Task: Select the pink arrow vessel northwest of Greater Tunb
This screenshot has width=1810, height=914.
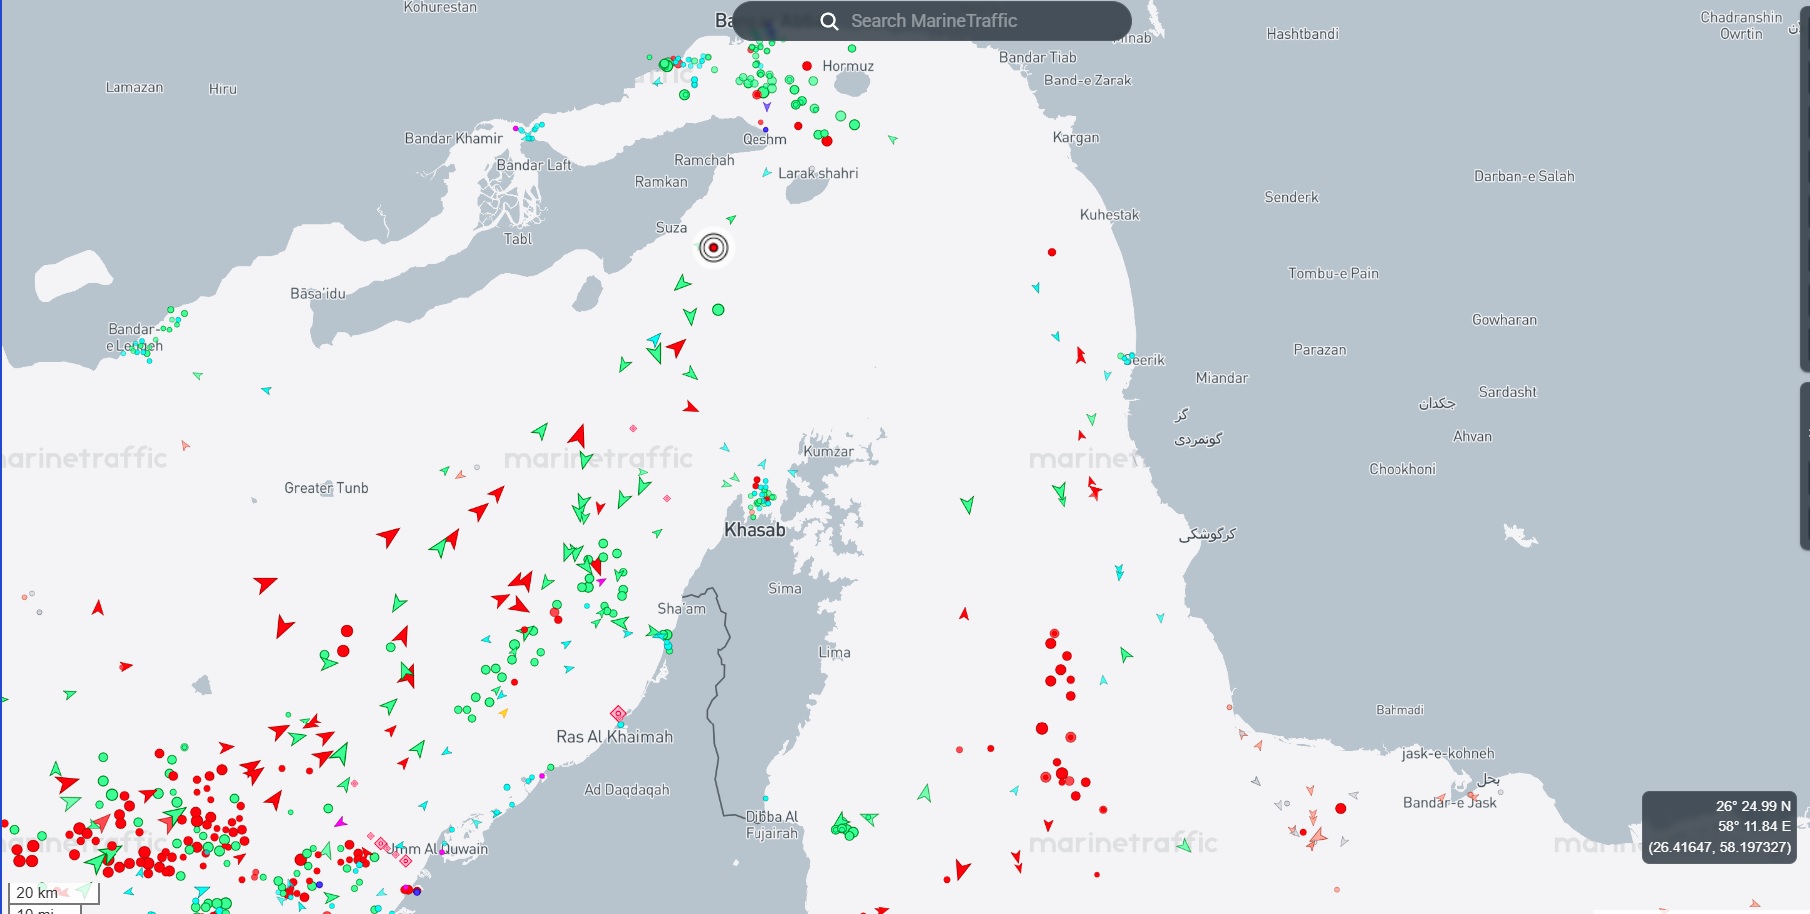Action: [x=185, y=445]
